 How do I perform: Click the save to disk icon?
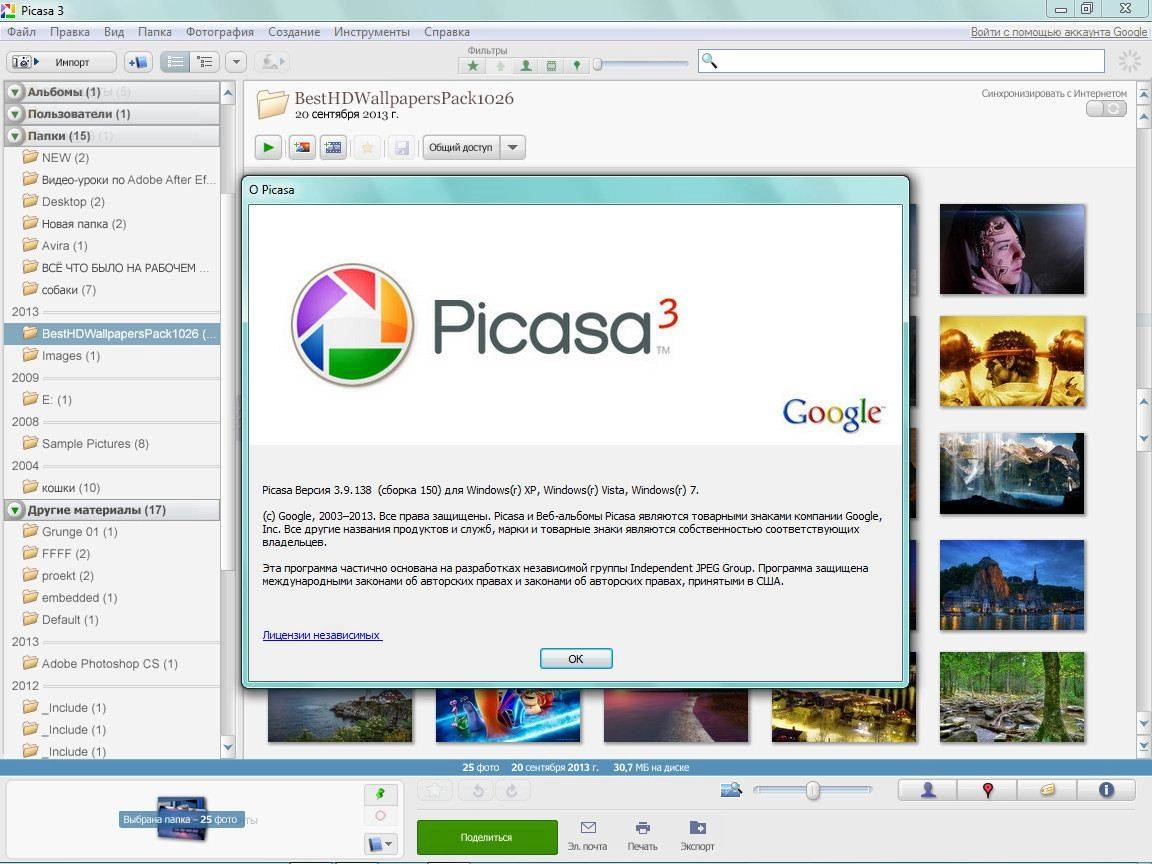401,148
